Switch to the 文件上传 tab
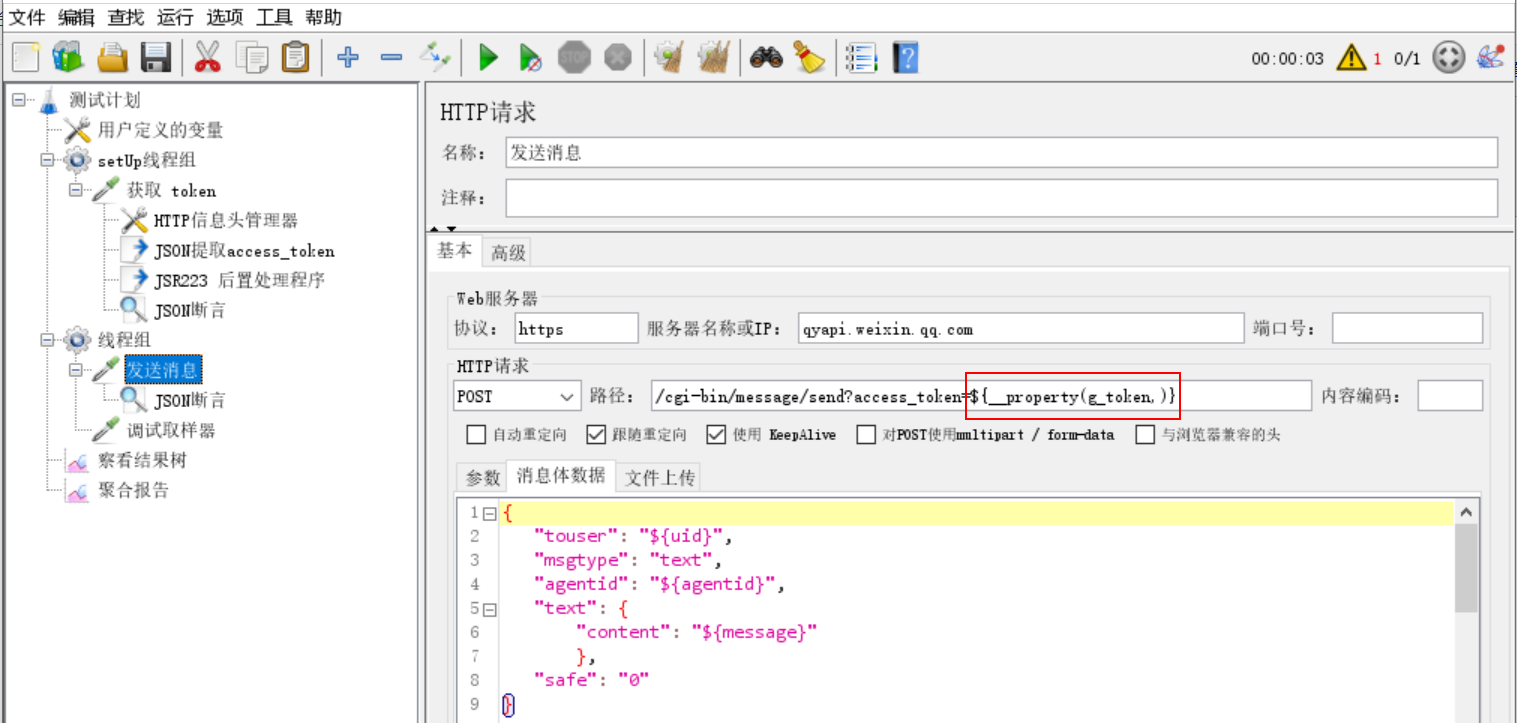Viewport: 1517px width, 723px height. click(x=659, y=478)
